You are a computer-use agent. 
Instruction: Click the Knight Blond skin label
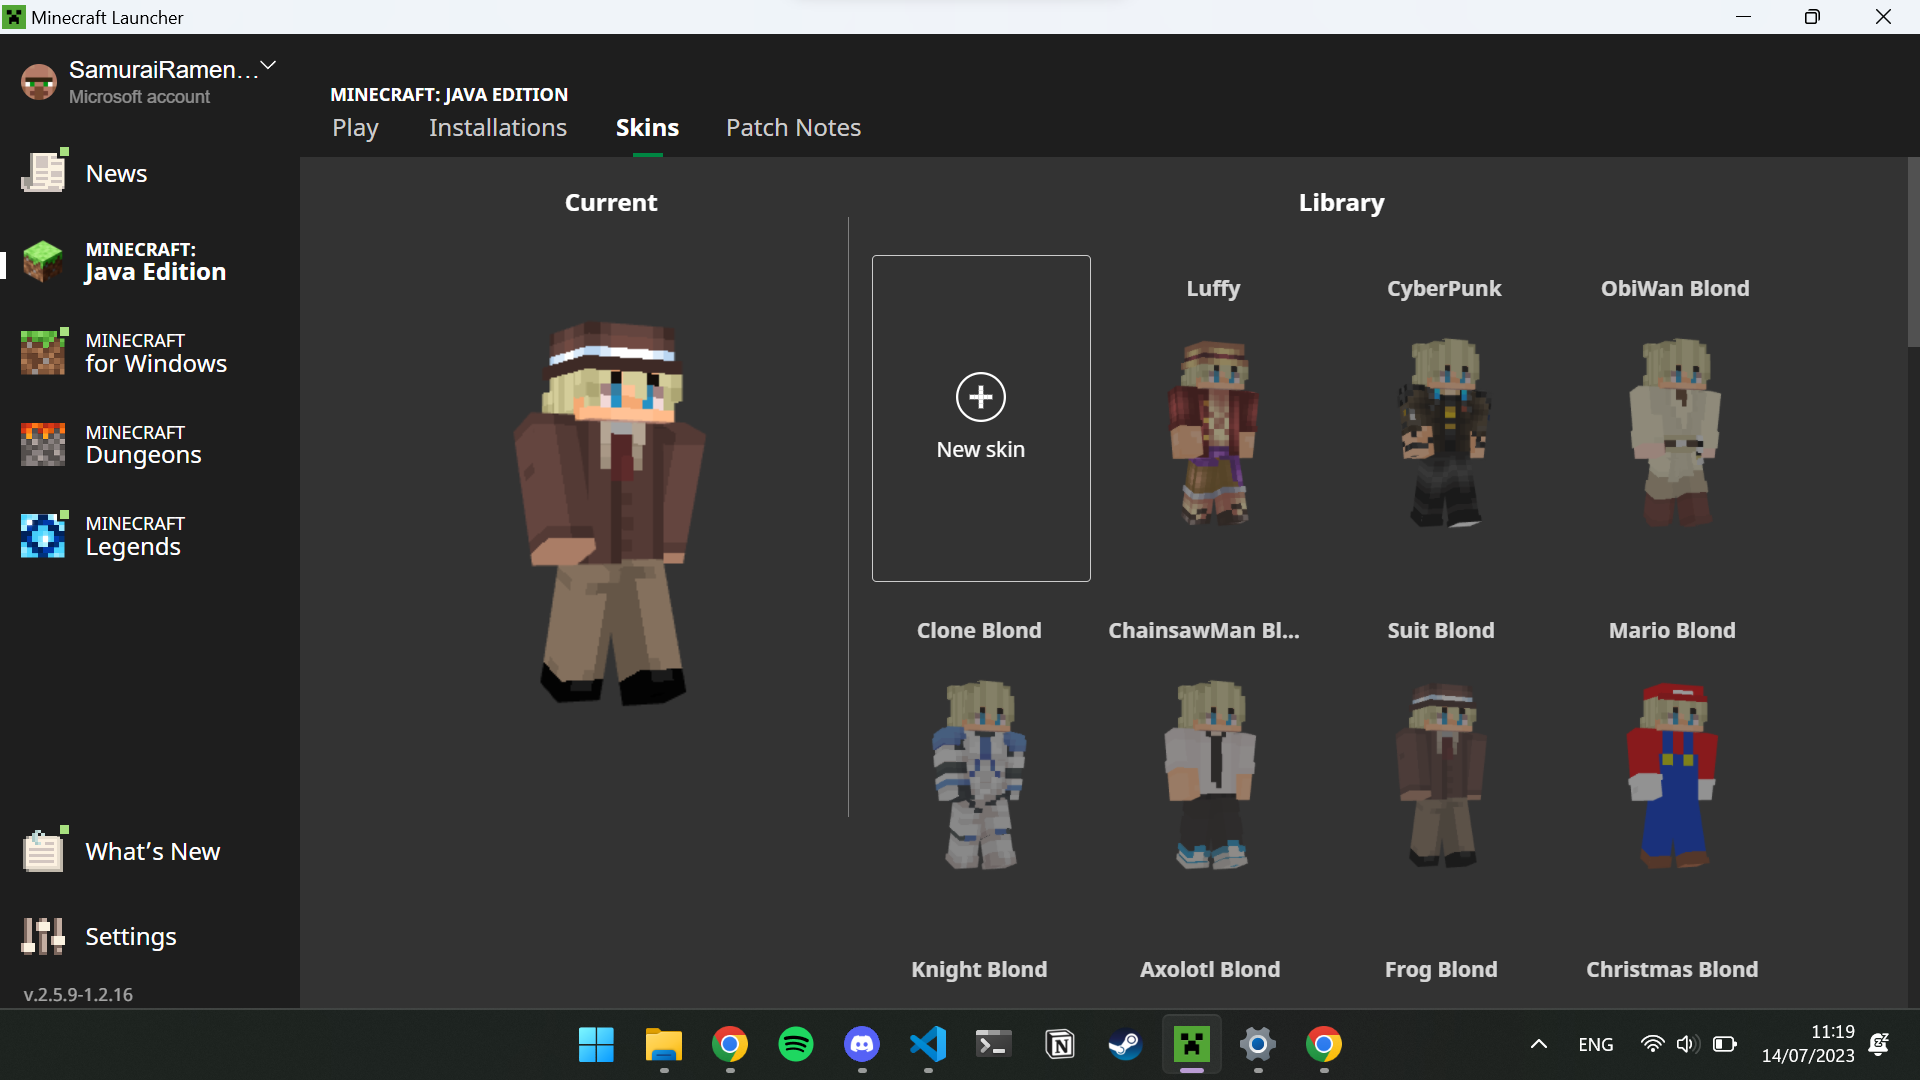click(x=979, y=969)
